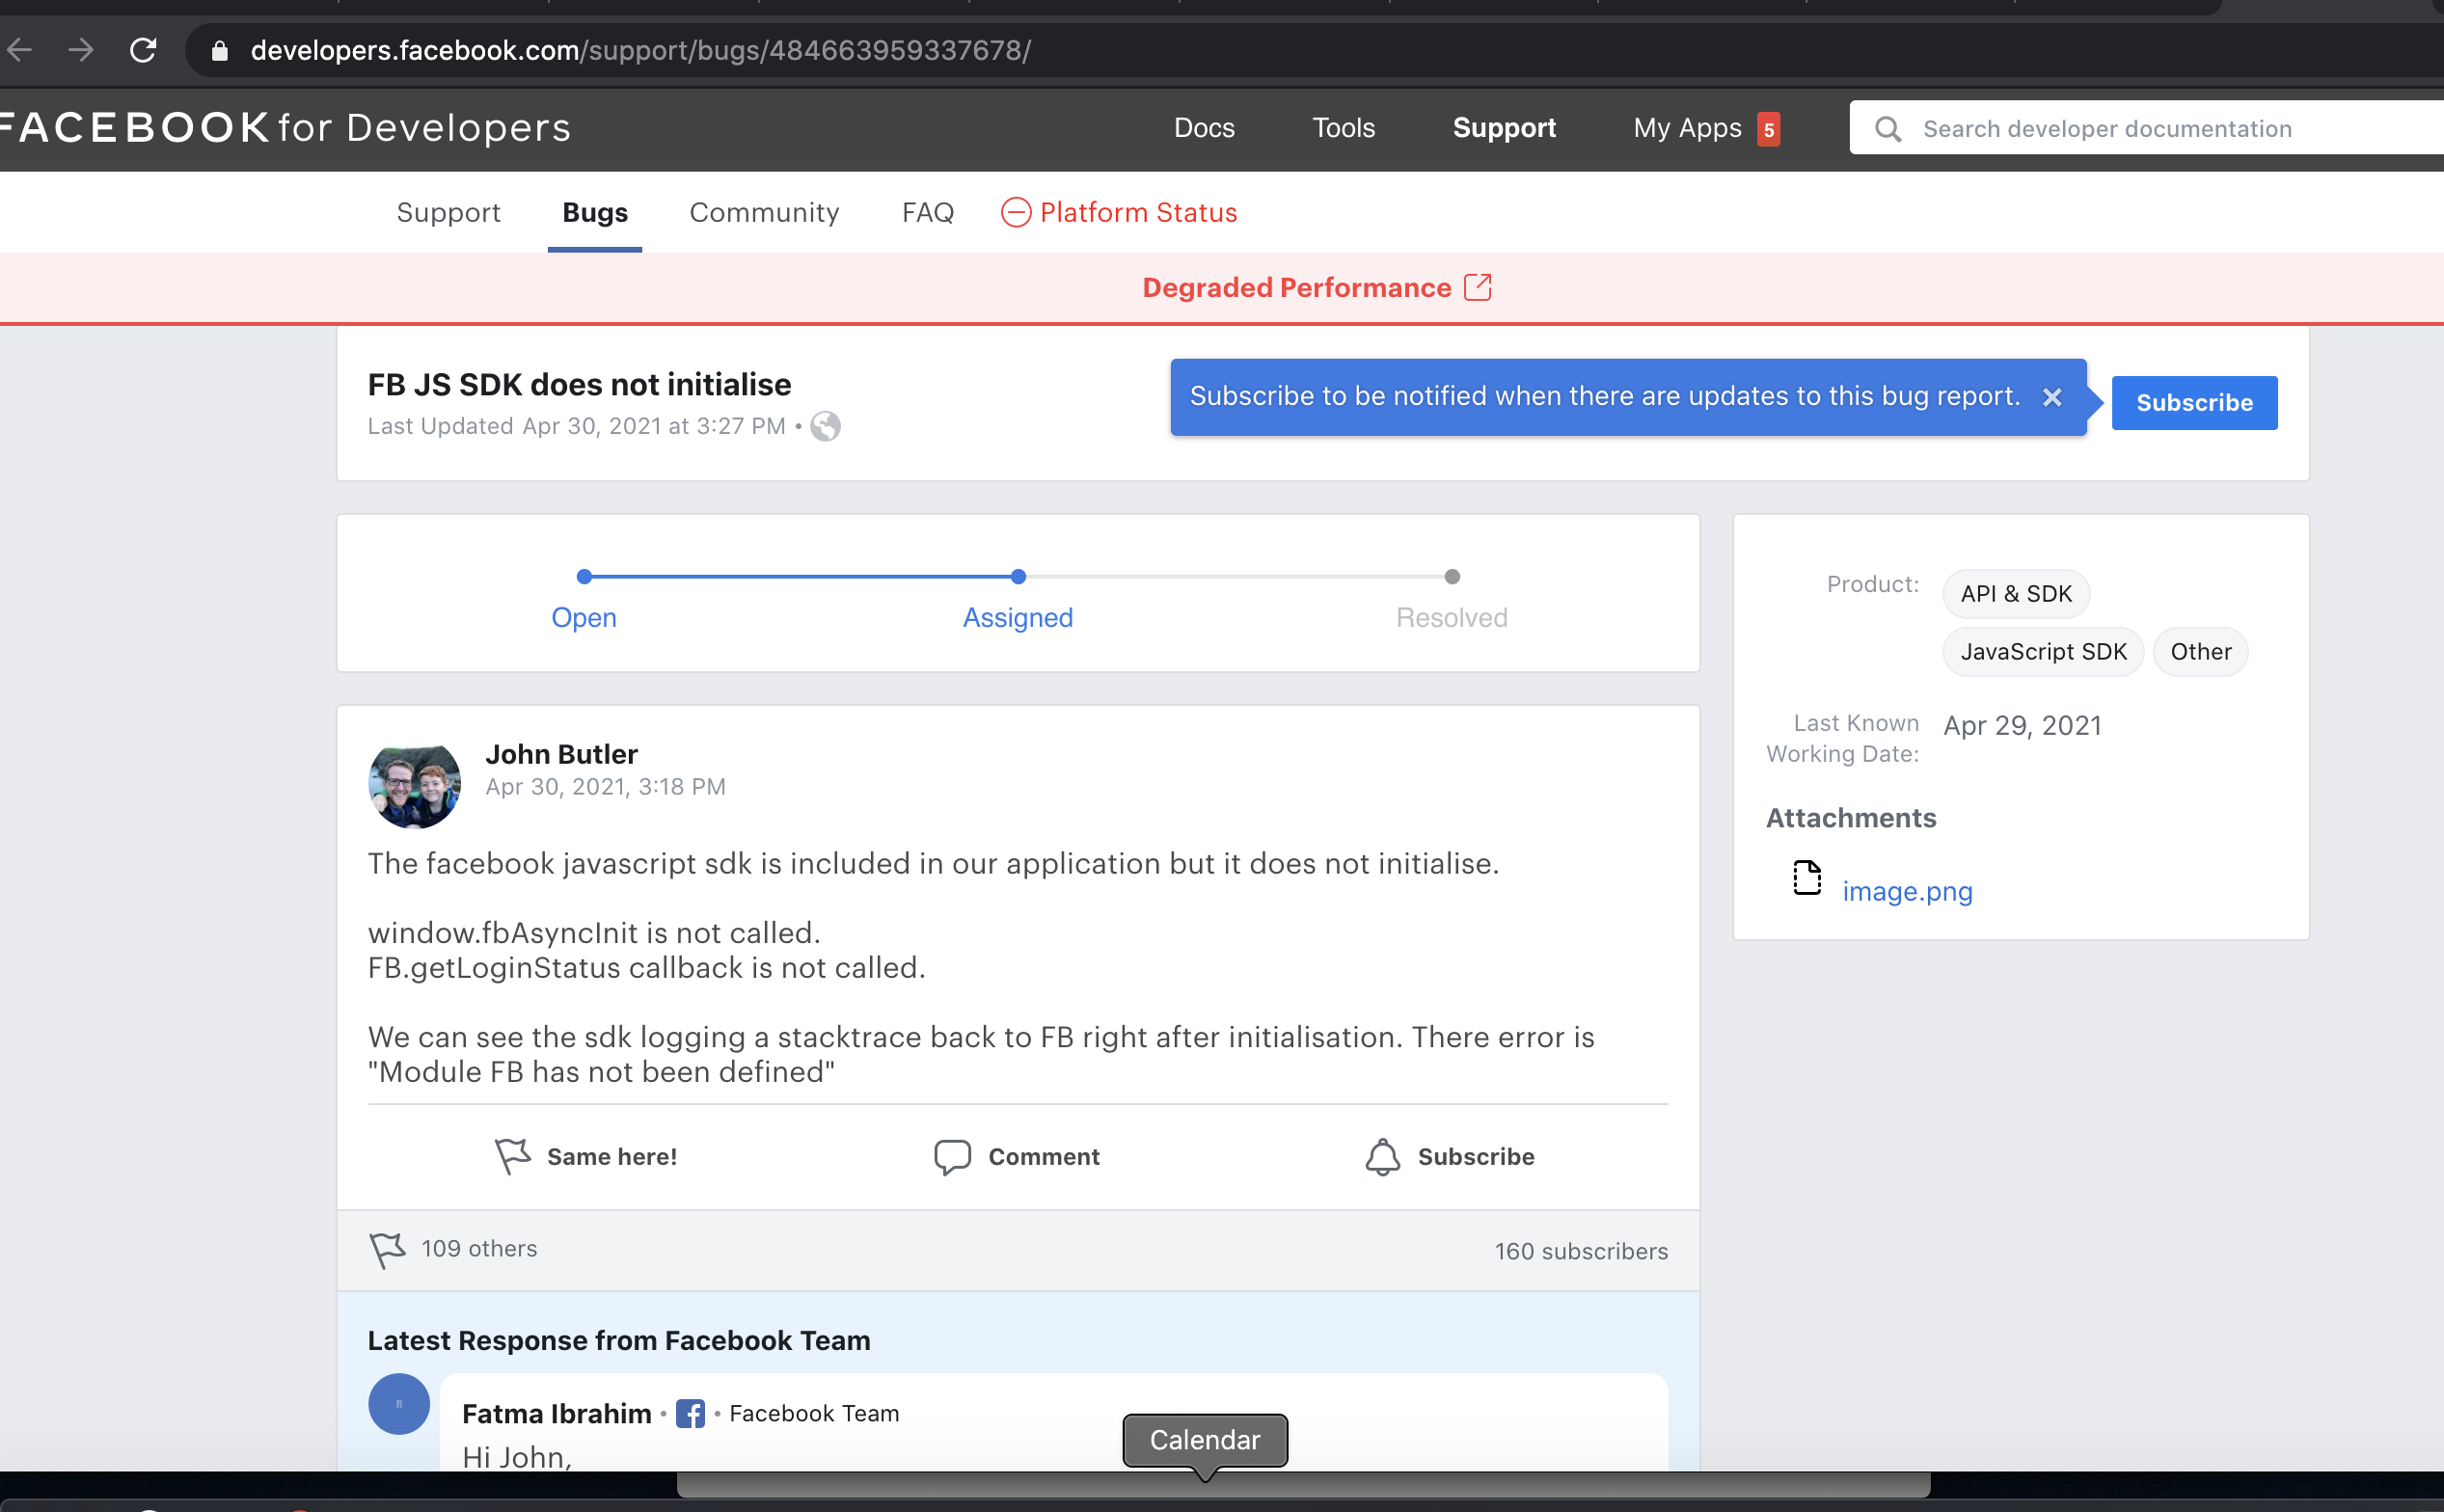Screen dimensions: 2444x1512
Task: Select the JavaScript SDK product tag
Action: [x=2043, y=652]
